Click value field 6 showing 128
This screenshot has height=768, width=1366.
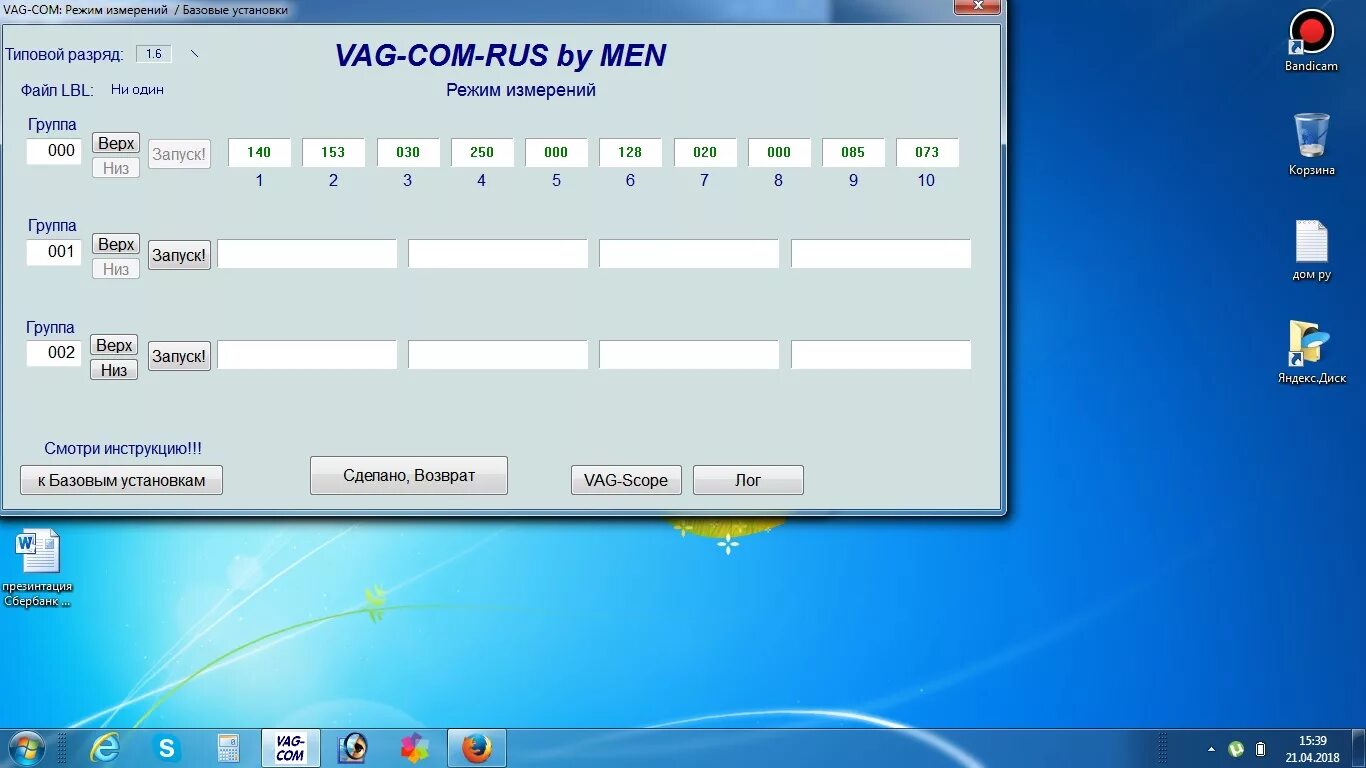tap(630, 152)
